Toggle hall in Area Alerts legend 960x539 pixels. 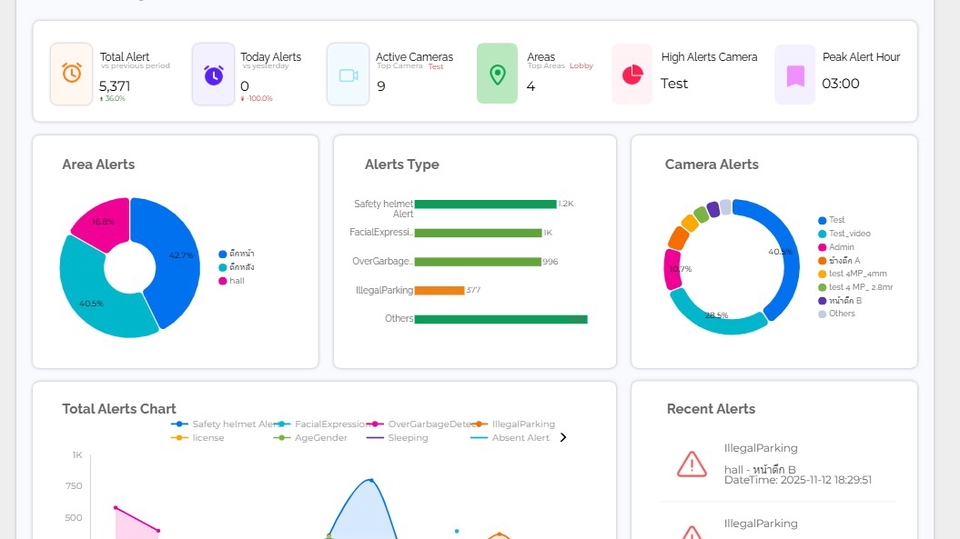(234, 281)
